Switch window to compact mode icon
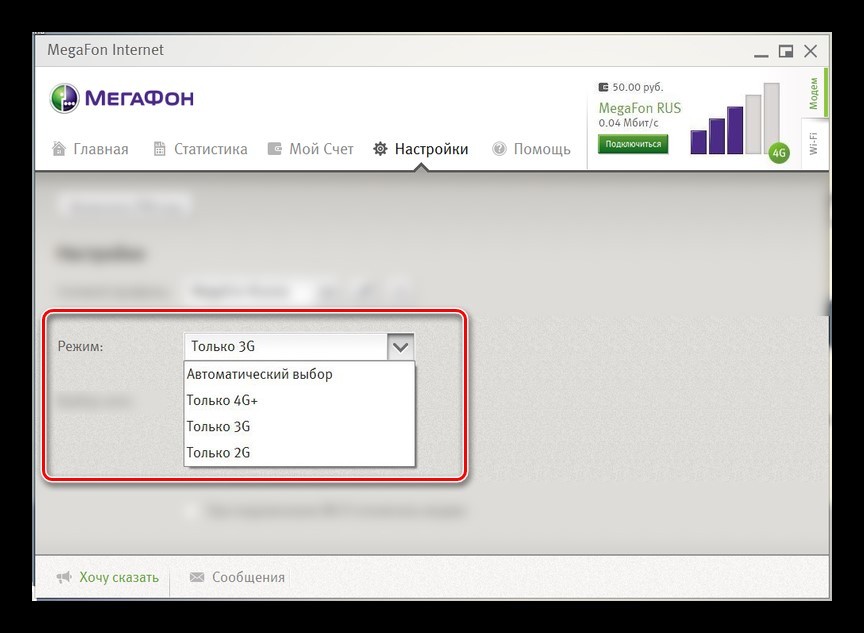864x633 pixels. pos(786,51)
